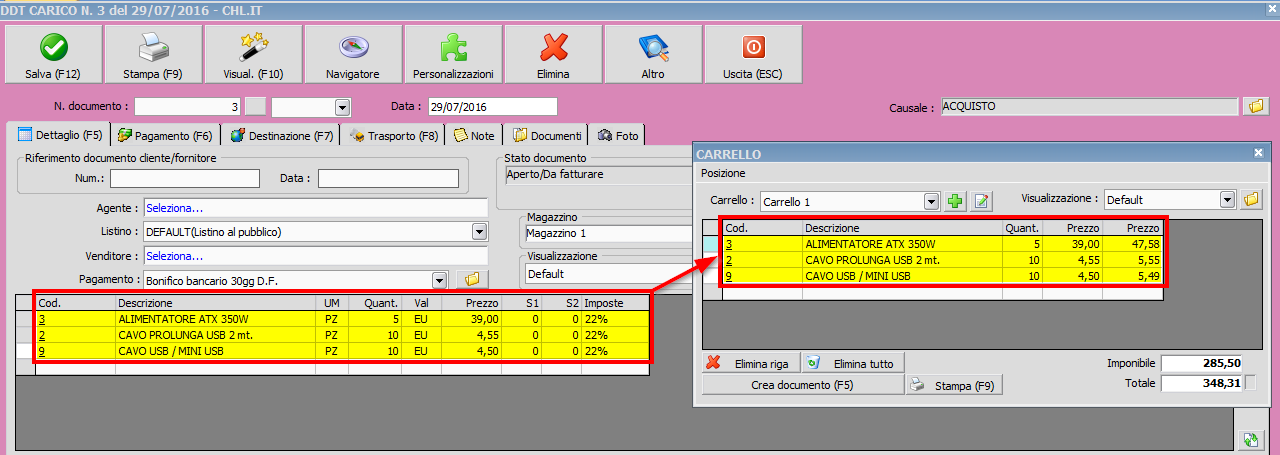Open the Navigatore compass tool
The height and width of the screenshot is (455, 1280).
pos(353,56)
